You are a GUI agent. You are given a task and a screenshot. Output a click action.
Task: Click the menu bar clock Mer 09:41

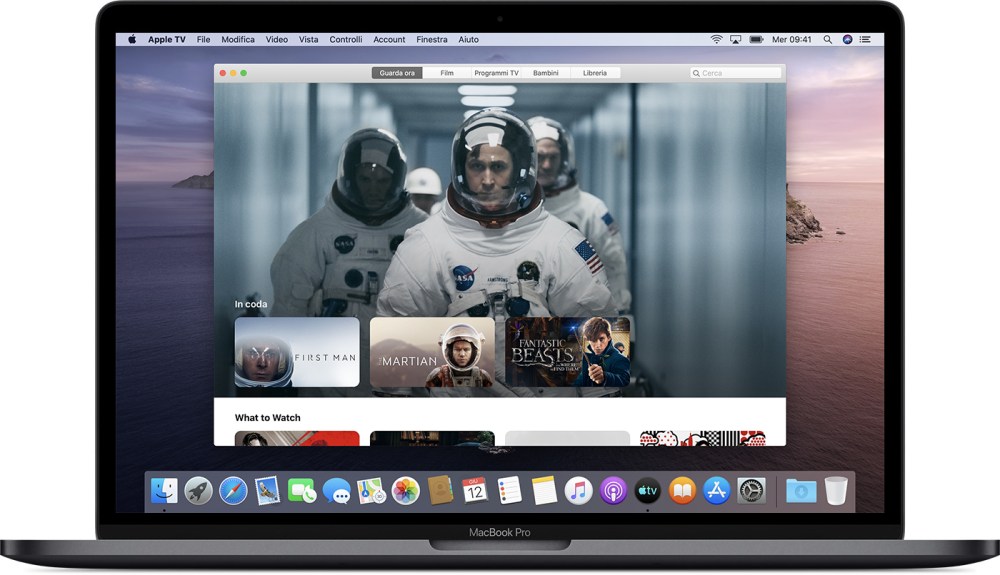[791, 40]
